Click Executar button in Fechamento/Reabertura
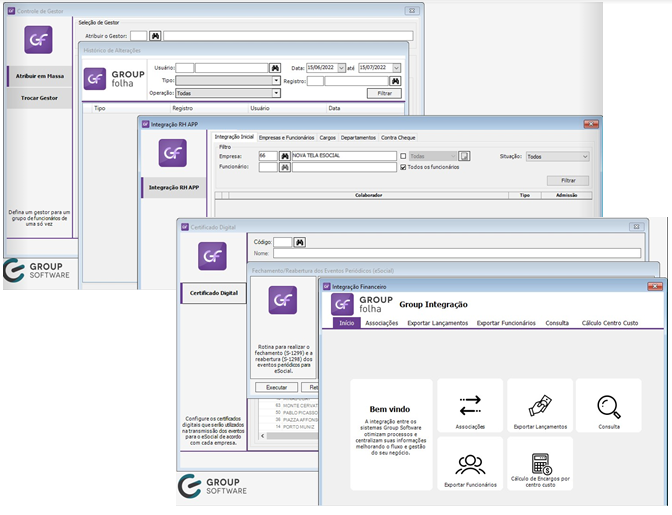This screenshot has height=515, width=672. (x=276, y=387)
